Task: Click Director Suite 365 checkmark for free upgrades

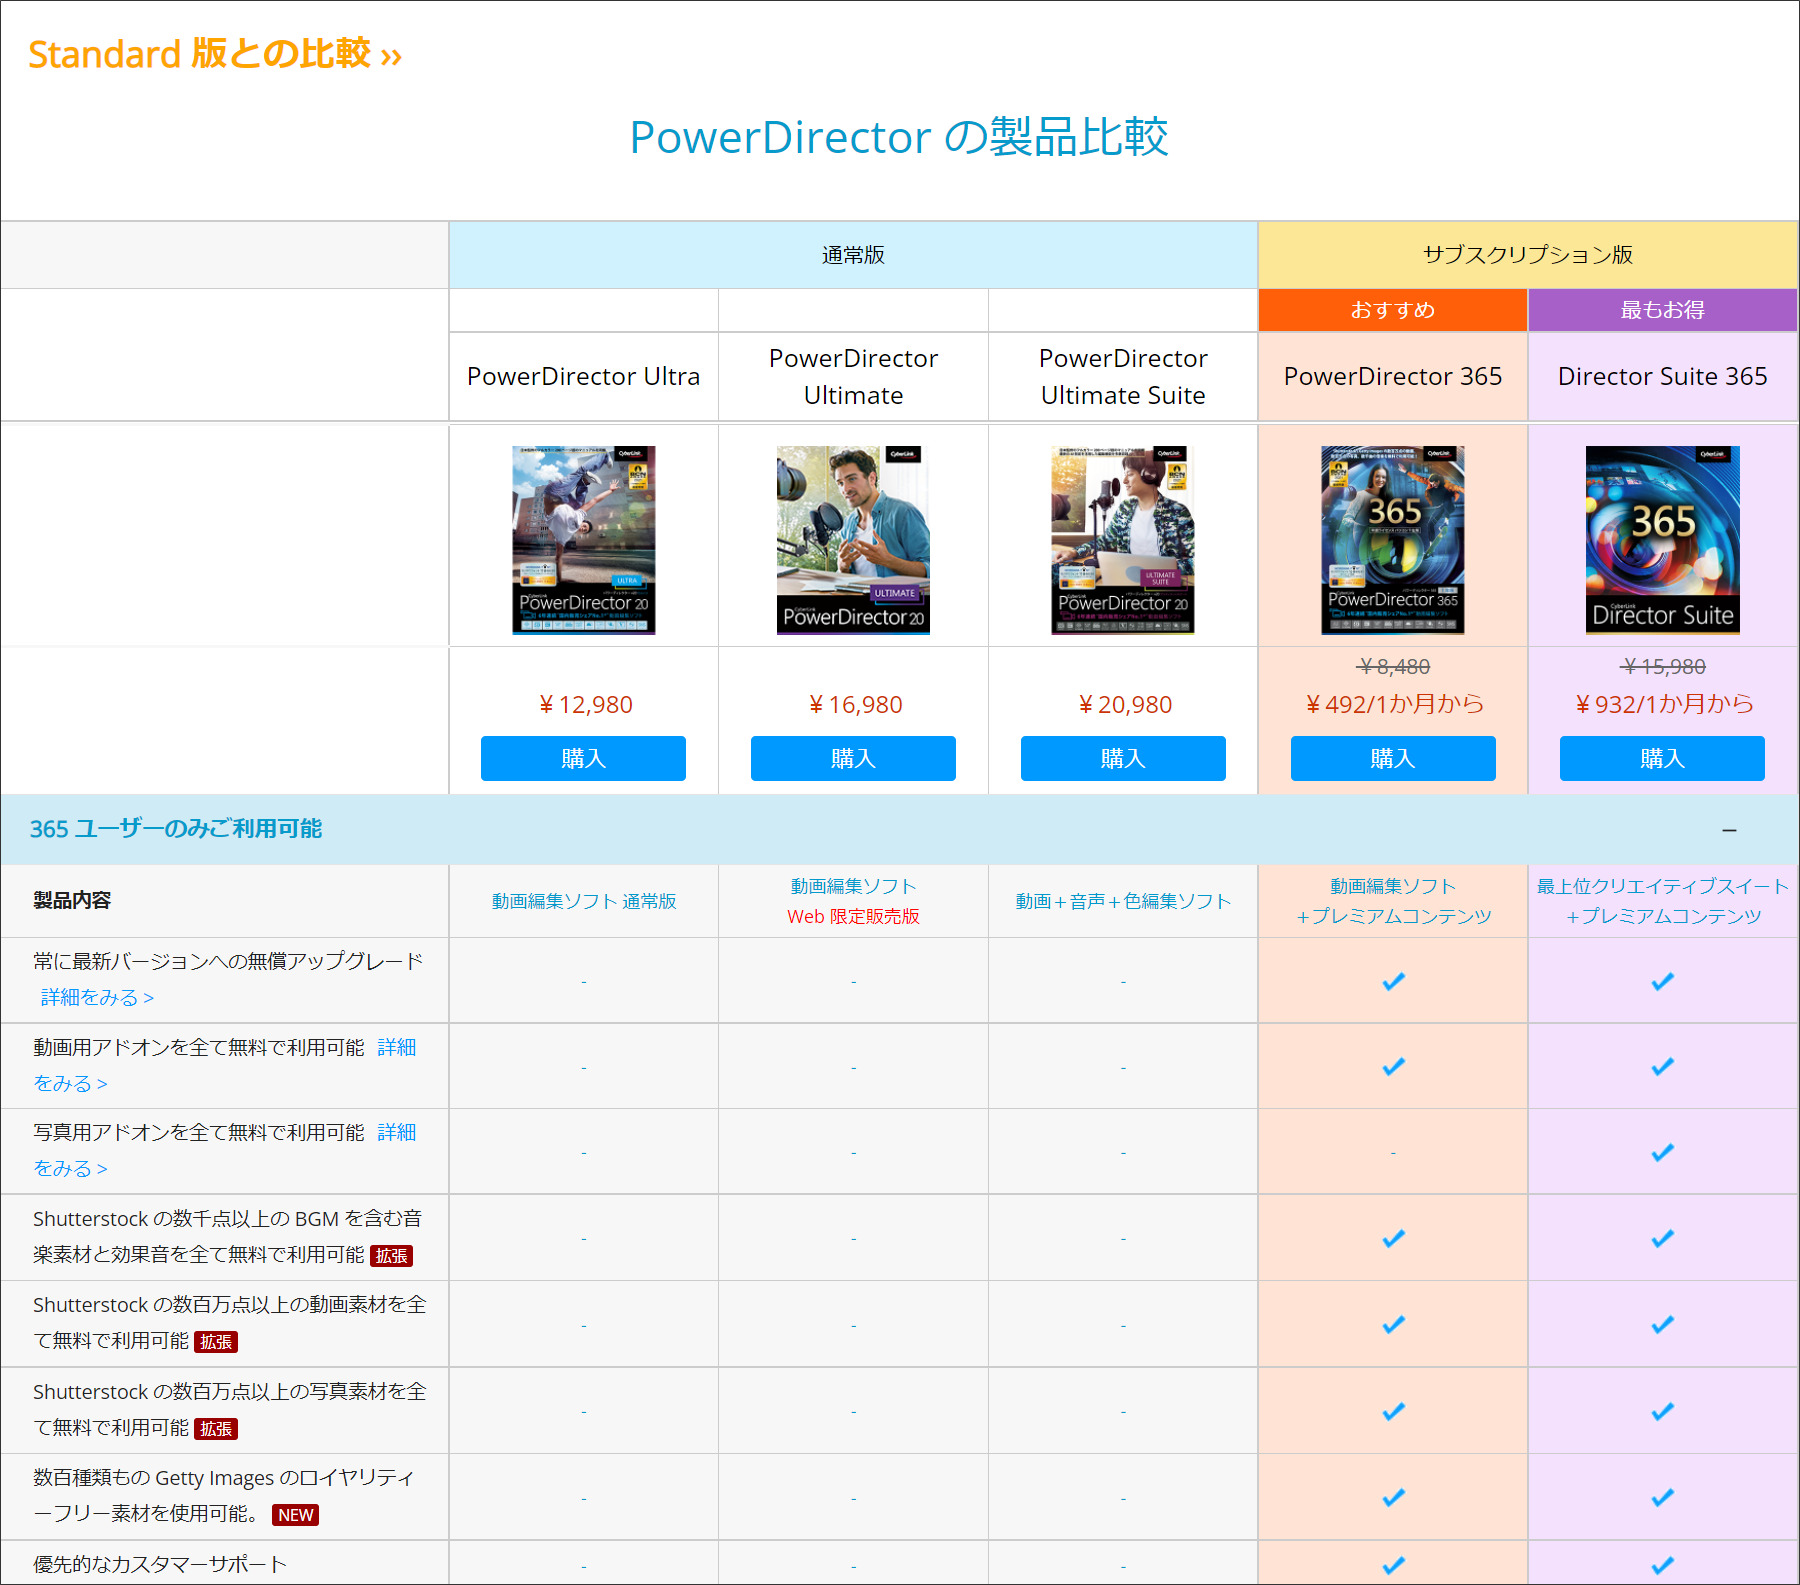Action: [1663, 981]
